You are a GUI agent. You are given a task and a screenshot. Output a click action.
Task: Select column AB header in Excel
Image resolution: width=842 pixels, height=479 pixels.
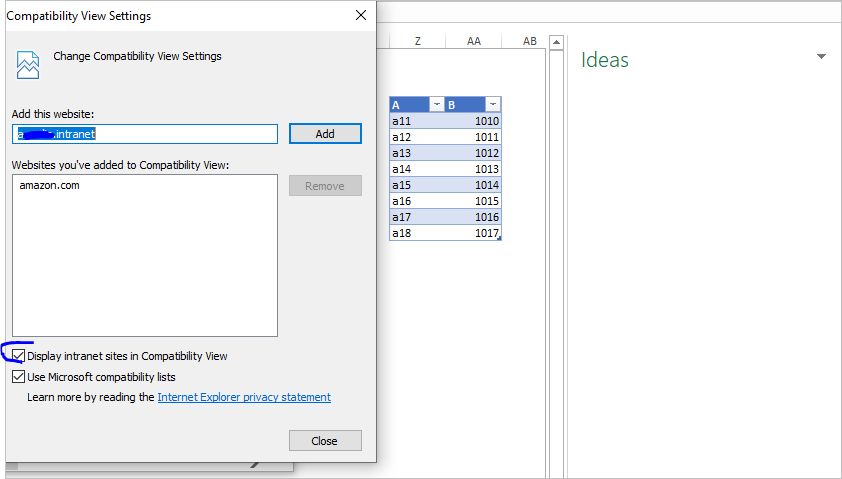pos(529,41)
